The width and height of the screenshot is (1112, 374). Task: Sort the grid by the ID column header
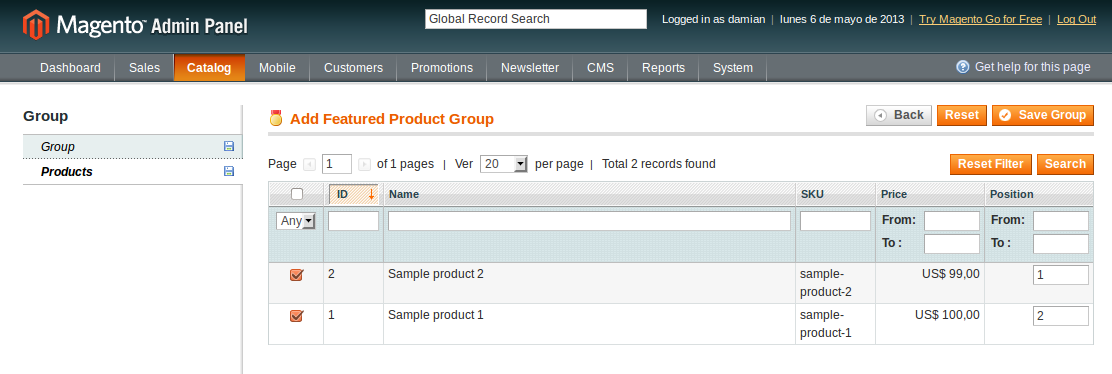(353, 194)
